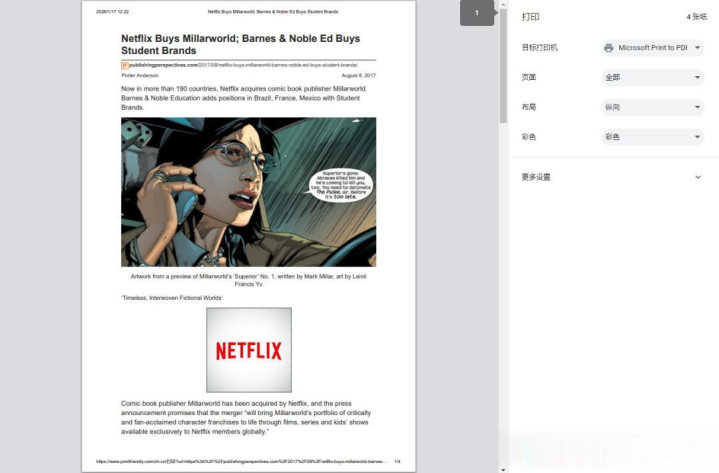
Task: Click the author name 'Porter Anderson'
Action: click(x=140, y=75)
